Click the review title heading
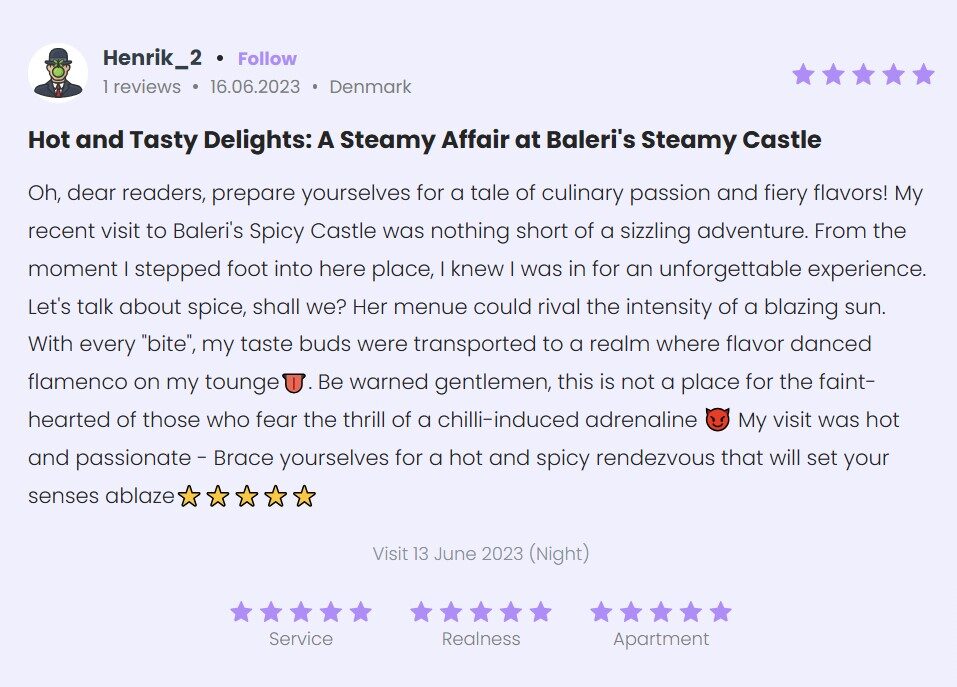 click(x=424, y=140)
